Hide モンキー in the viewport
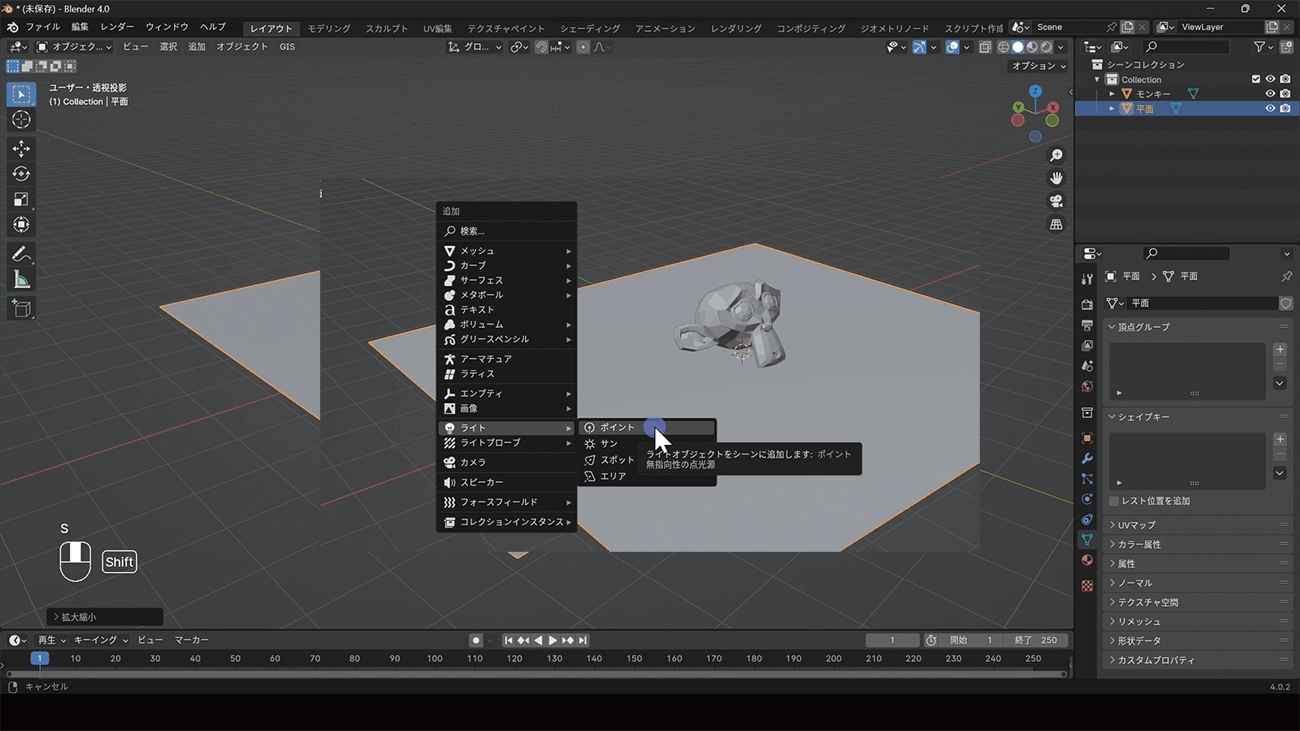 pos(1270,94)
